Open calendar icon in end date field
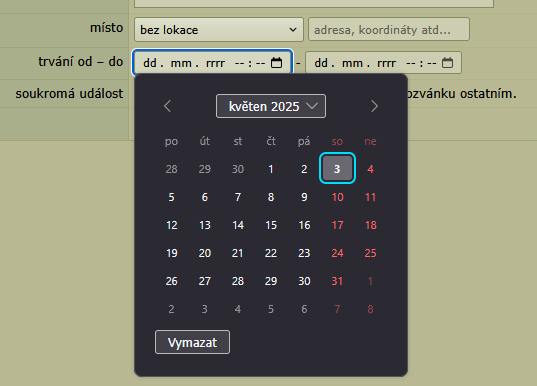The height and width of the screenshot is (386, 537). (x=447, y=63)
